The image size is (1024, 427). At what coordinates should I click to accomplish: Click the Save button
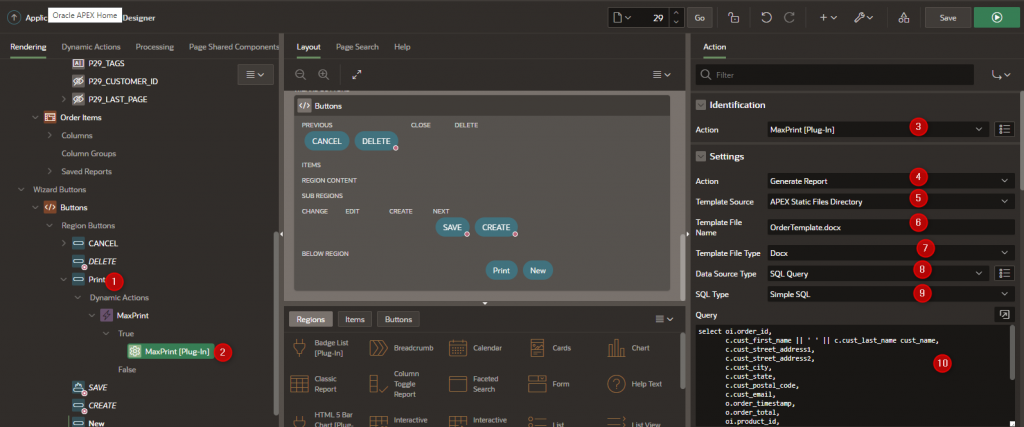click(x=947, y=17)
